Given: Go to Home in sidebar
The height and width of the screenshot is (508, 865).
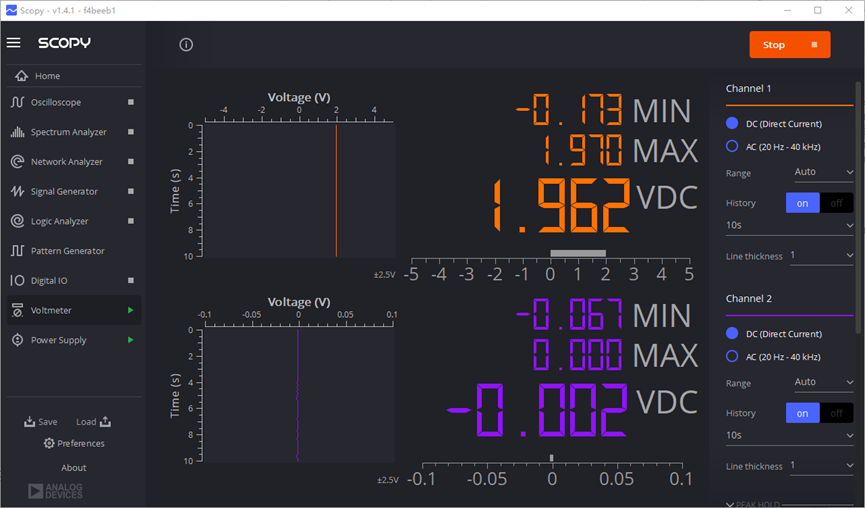Looking at the screenshot, I should pyautogui.click(x=74, y=76).
